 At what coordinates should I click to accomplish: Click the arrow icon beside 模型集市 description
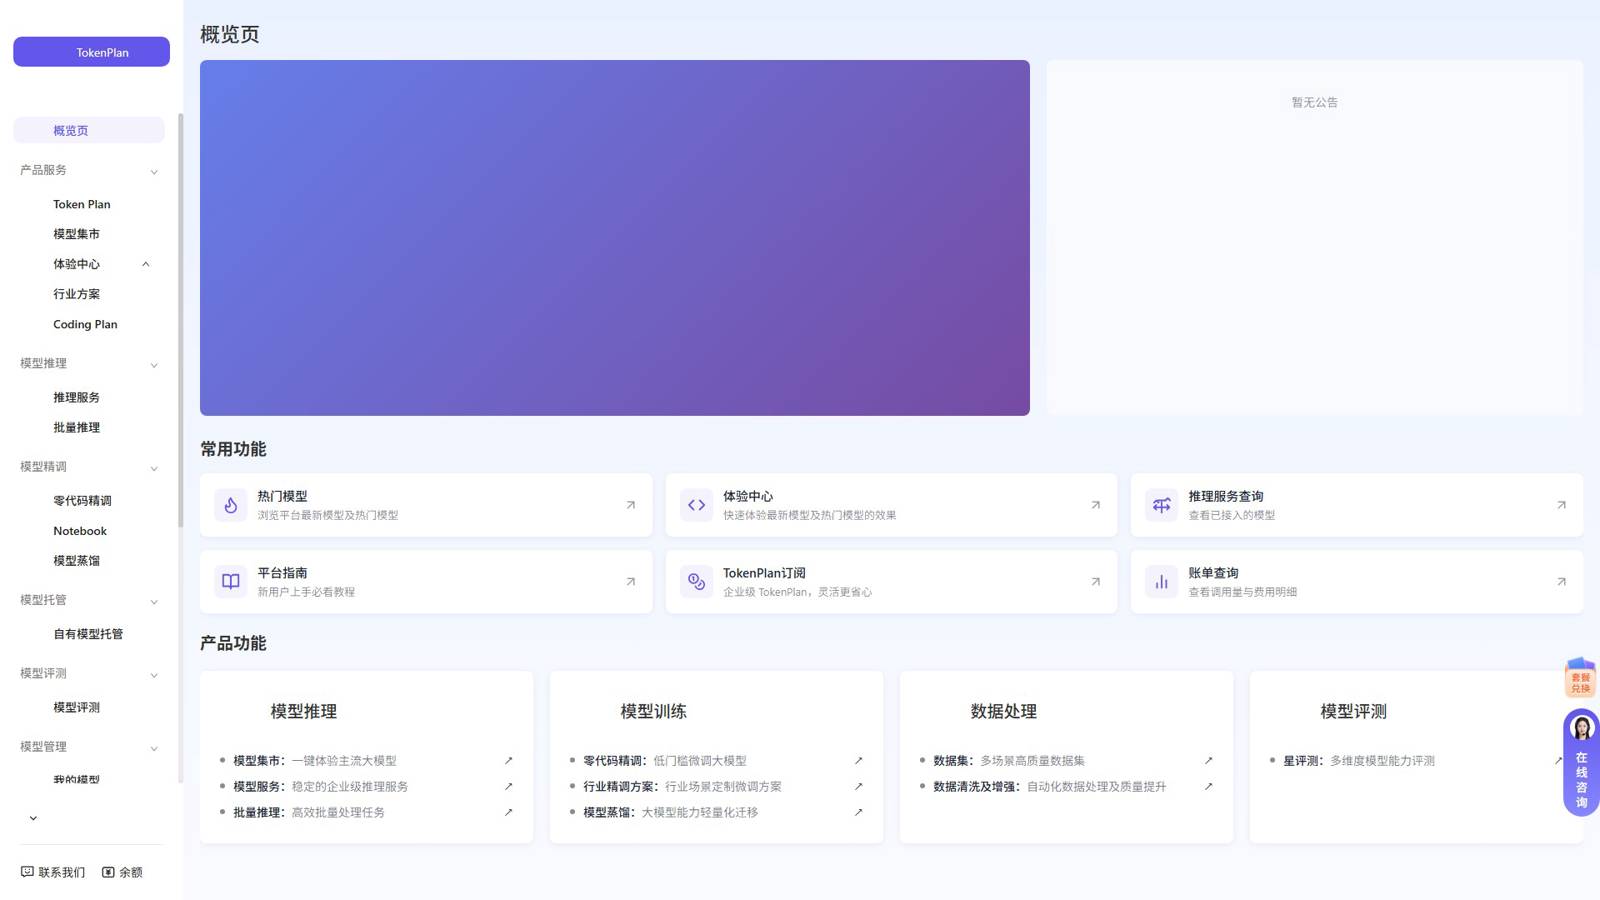[509, 761]
